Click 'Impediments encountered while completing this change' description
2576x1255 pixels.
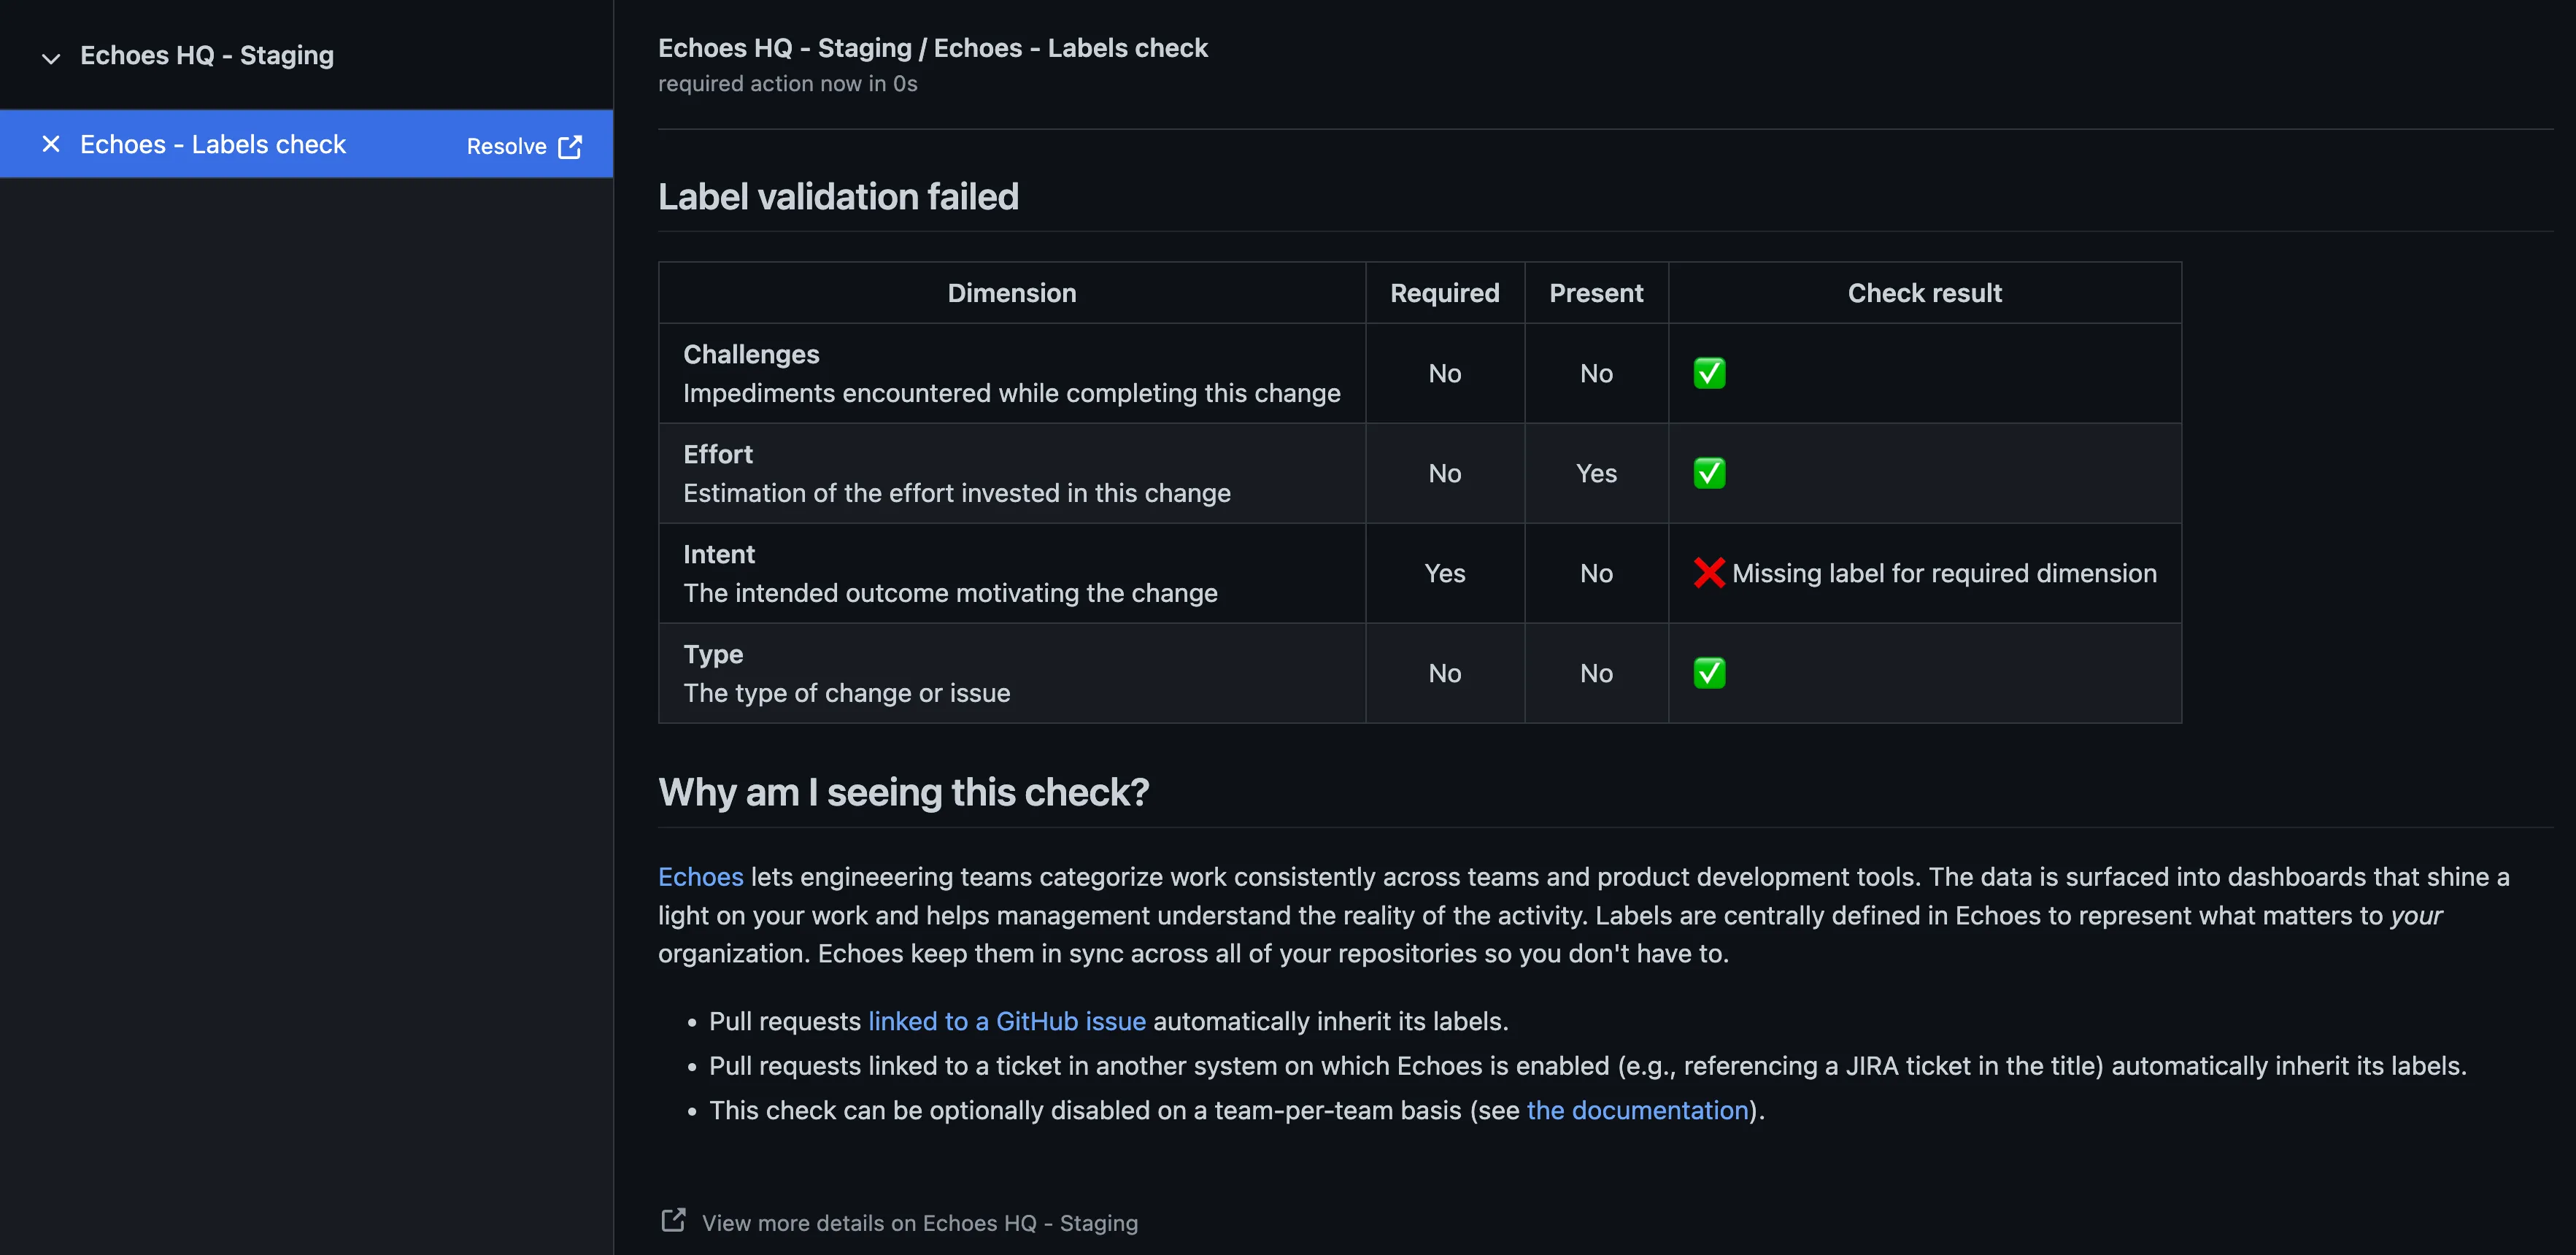pyautogui.click(x=1011, y=393)
